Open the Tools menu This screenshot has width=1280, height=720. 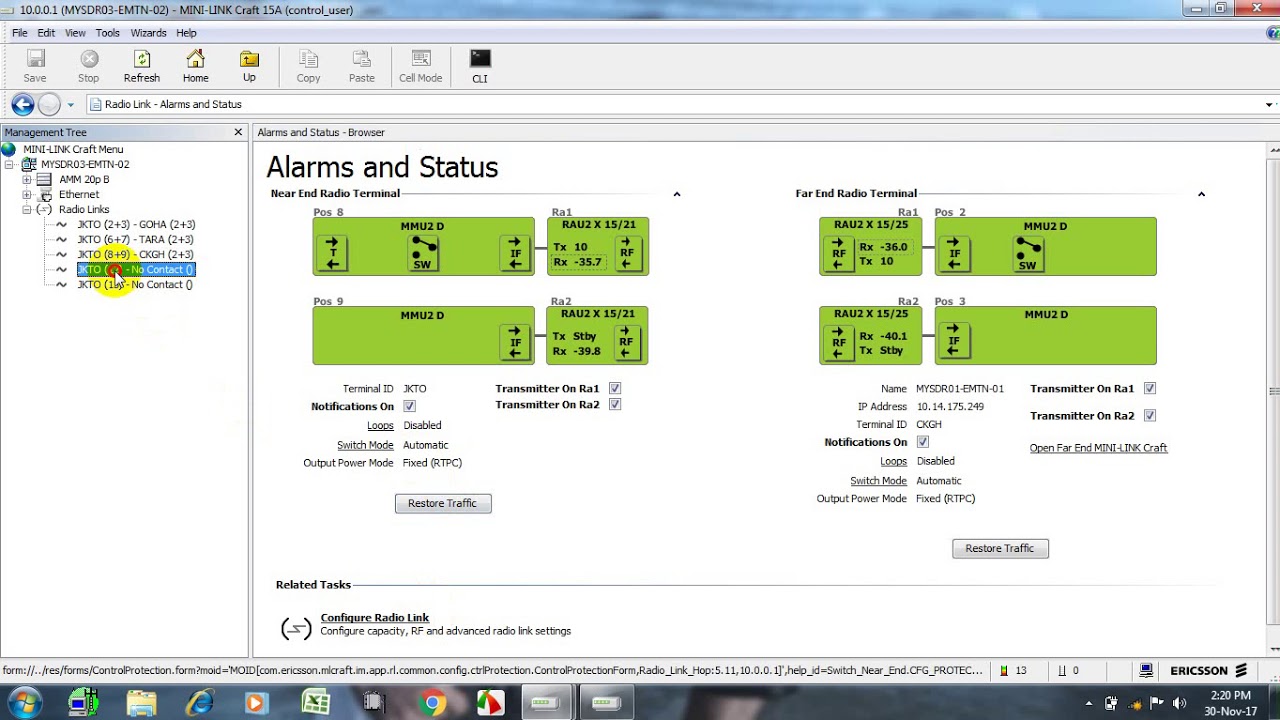pos(108,33)
